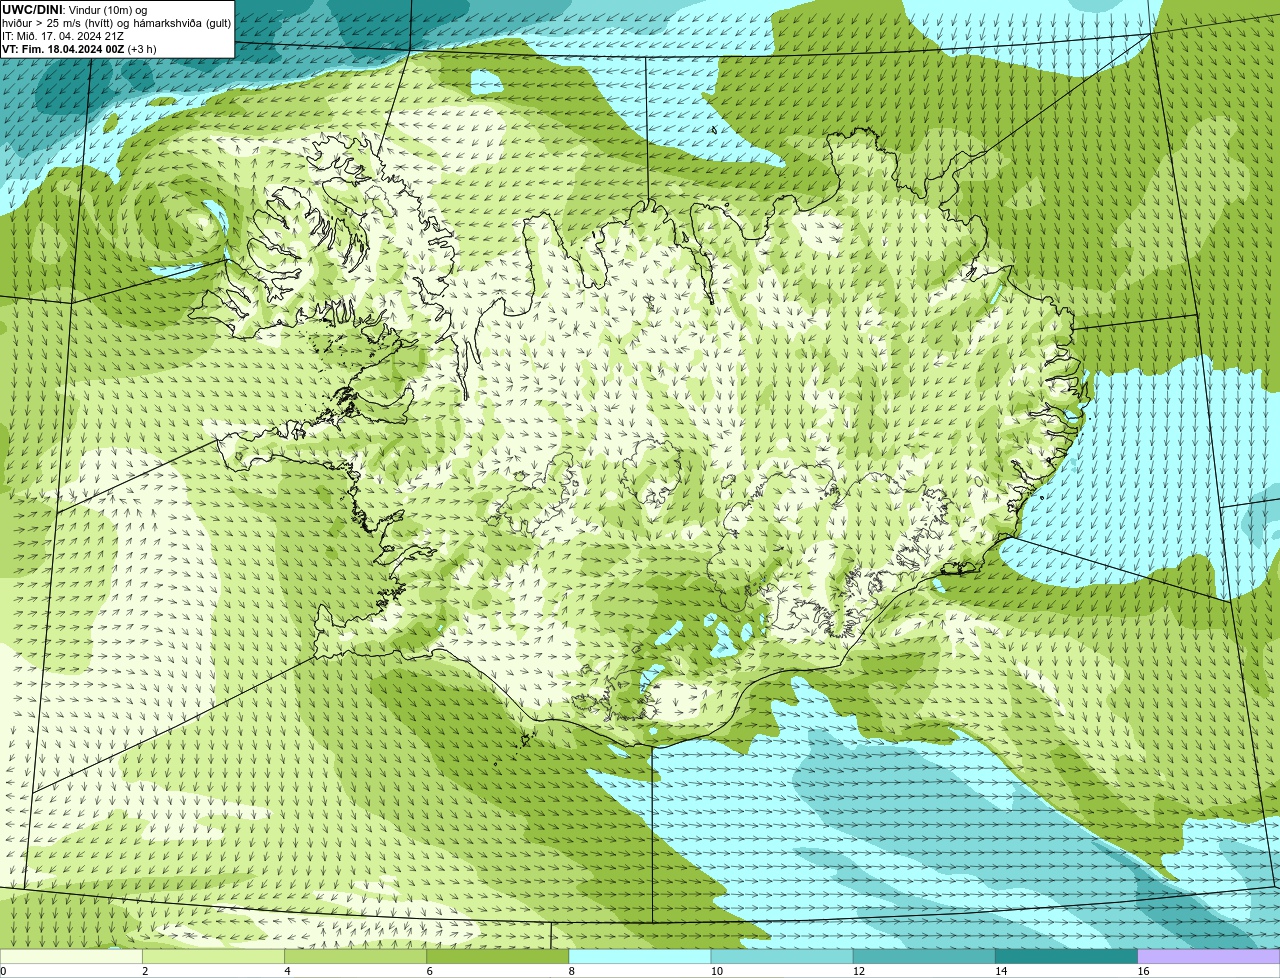Click the legend scale label "2"

[x=145, y=971]
